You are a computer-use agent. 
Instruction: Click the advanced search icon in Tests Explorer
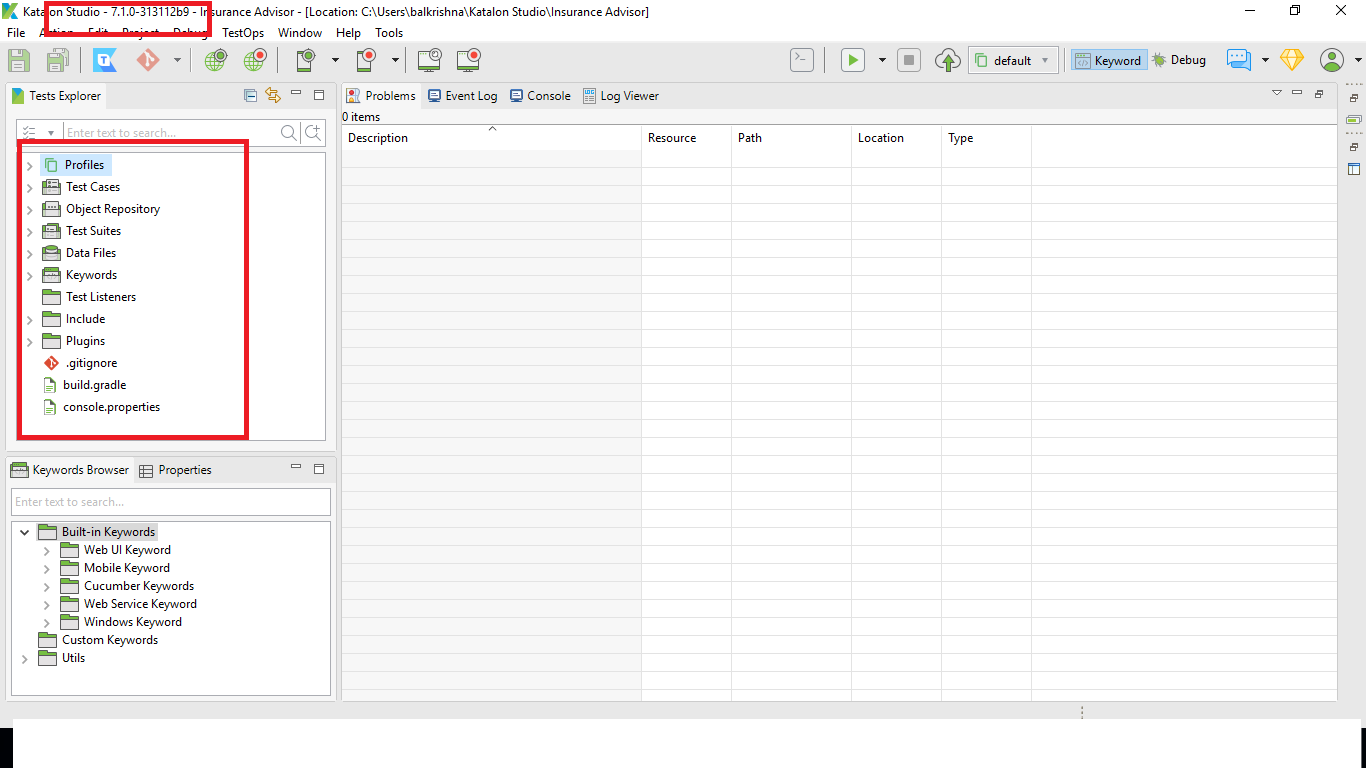tap(314, 133)
